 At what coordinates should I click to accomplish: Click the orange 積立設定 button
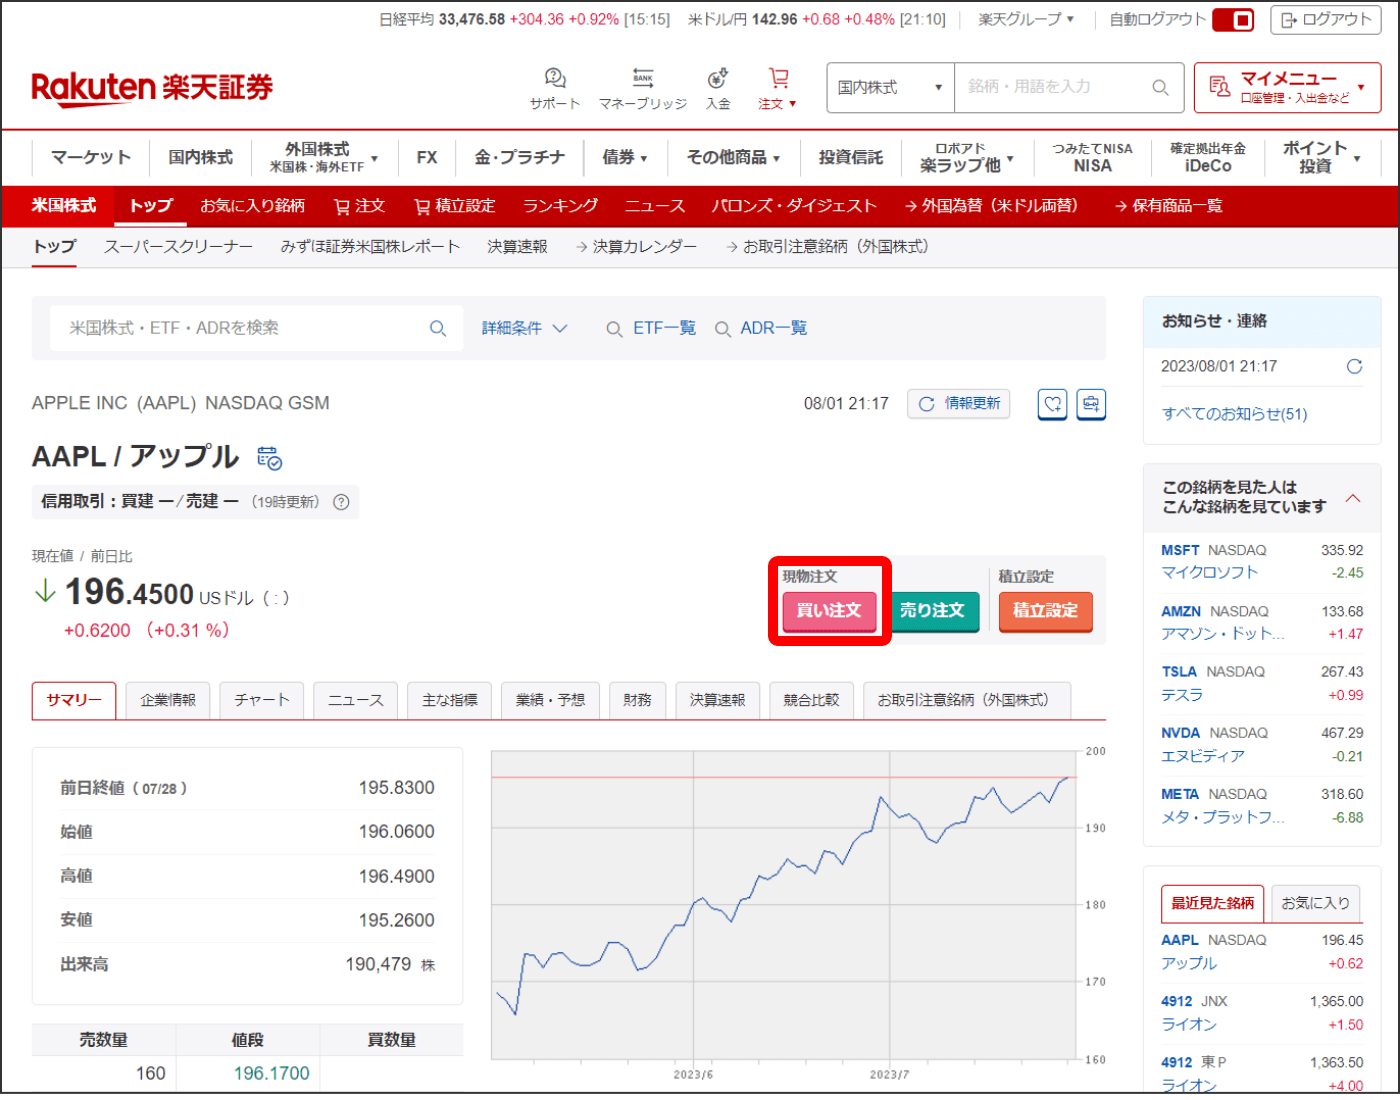click(1045, 610)
